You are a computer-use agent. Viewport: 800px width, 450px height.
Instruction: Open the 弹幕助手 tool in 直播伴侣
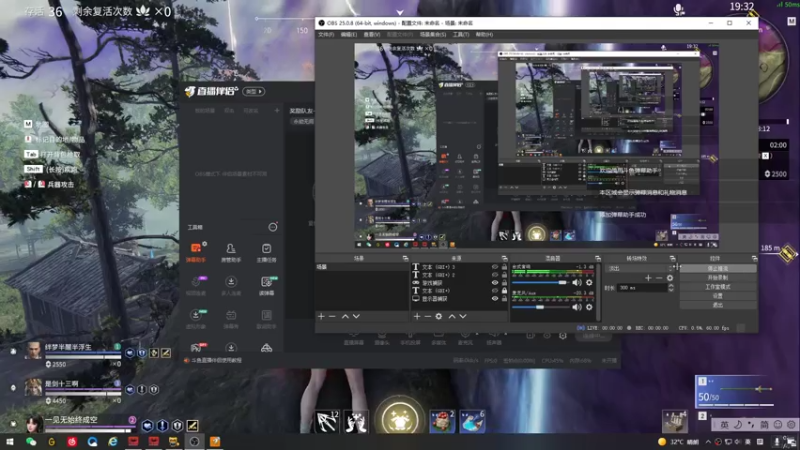196,253
